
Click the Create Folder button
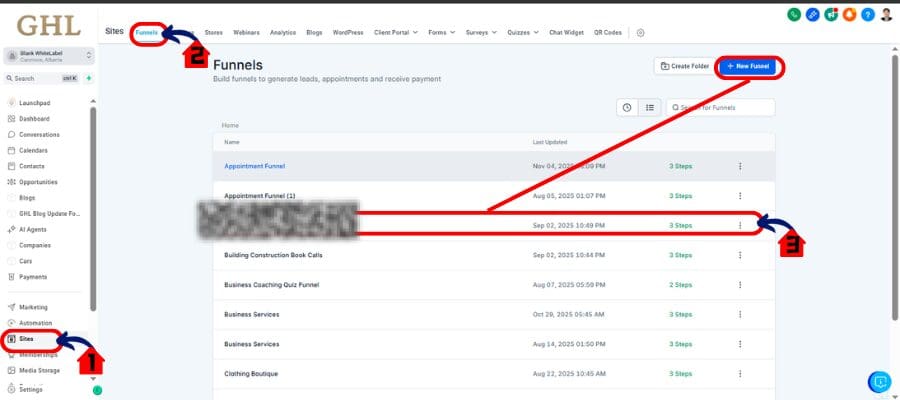(x=683, y=66)
